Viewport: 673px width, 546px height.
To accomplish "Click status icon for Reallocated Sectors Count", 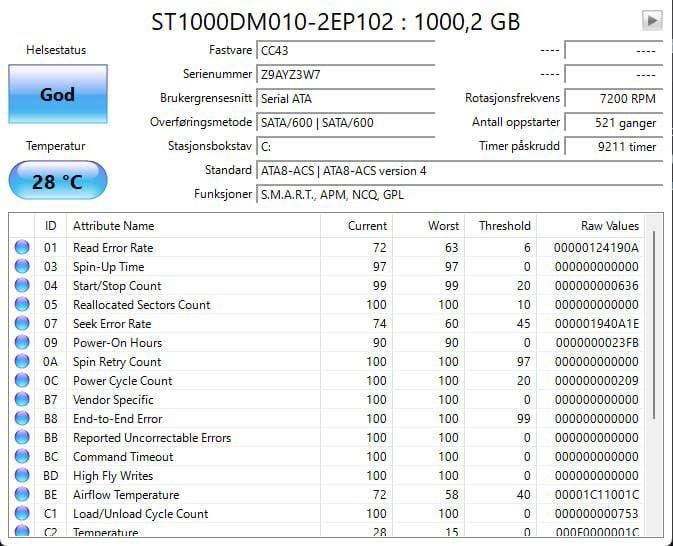I will coord(22,304).
